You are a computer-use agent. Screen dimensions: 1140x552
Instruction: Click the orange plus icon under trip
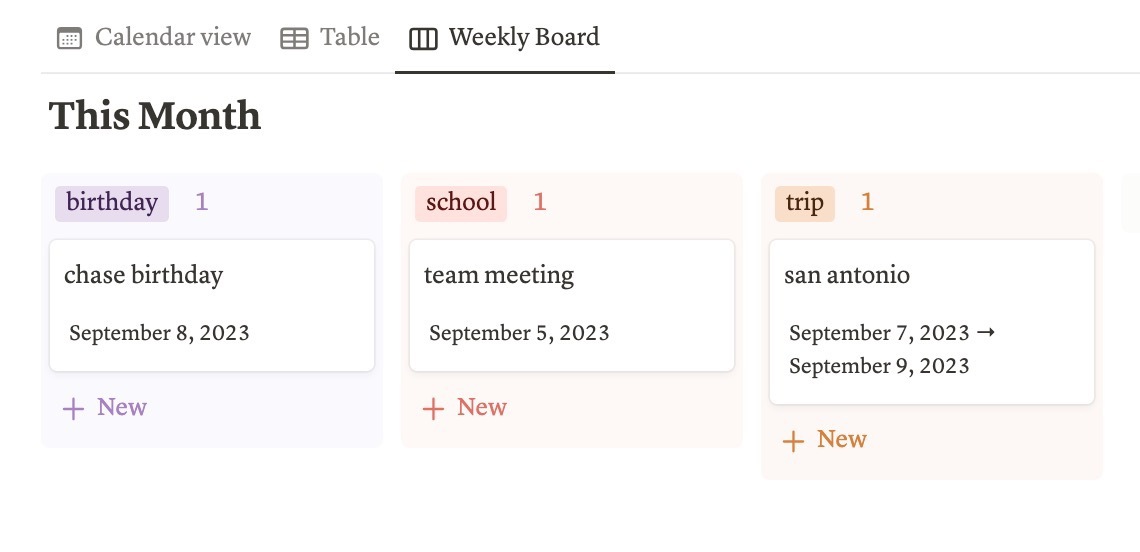[793, 441]
